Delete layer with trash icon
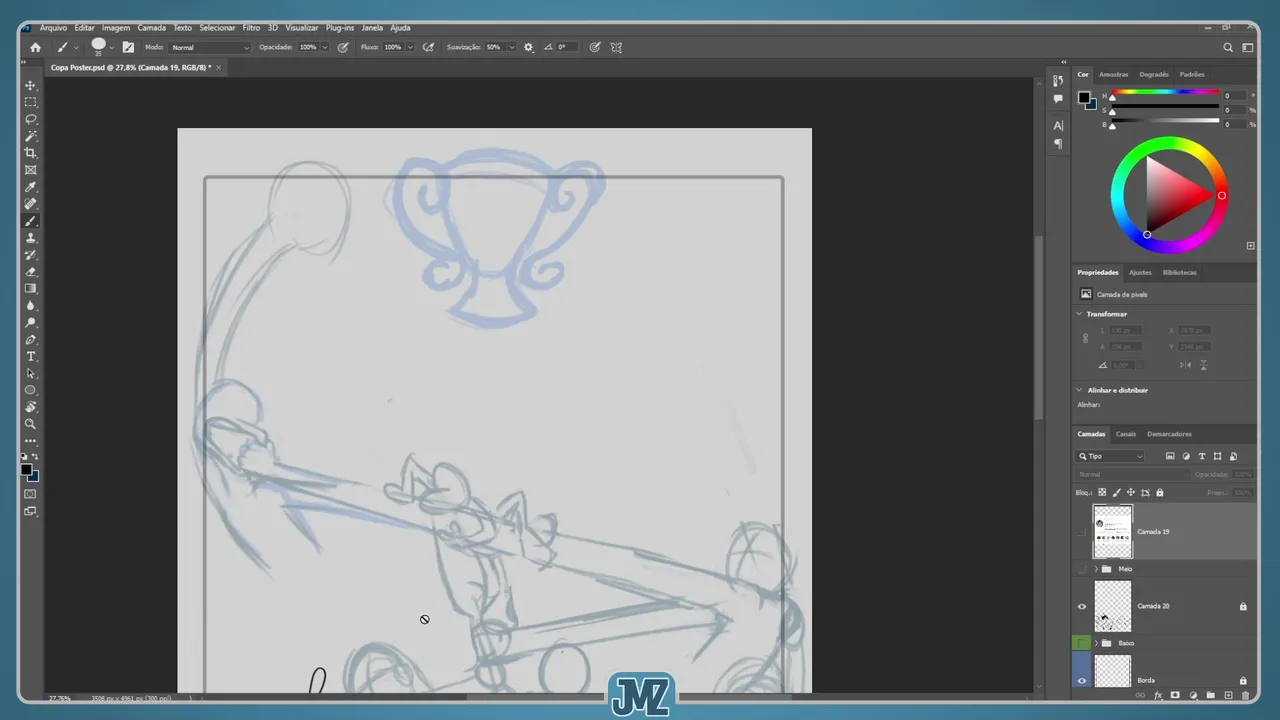The height and width of the screenshot is (720, 1280). (x=1245, y=695)
